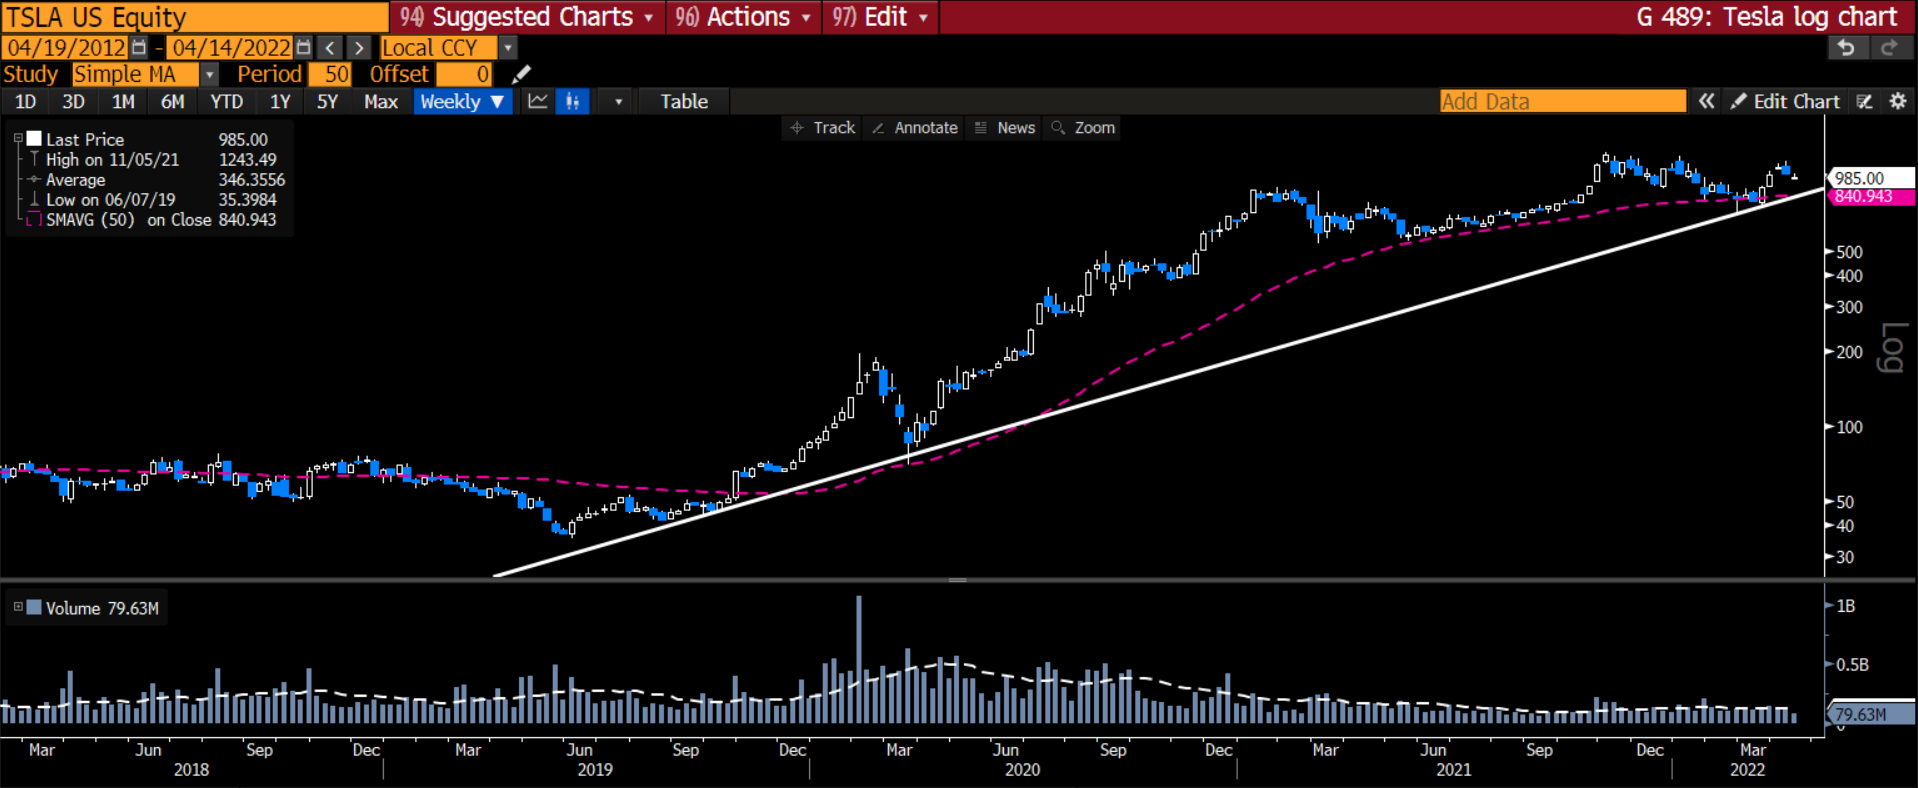1918x788 pixels.
Task: Click the Volume series color swatch
Action: tap(34, 607)
